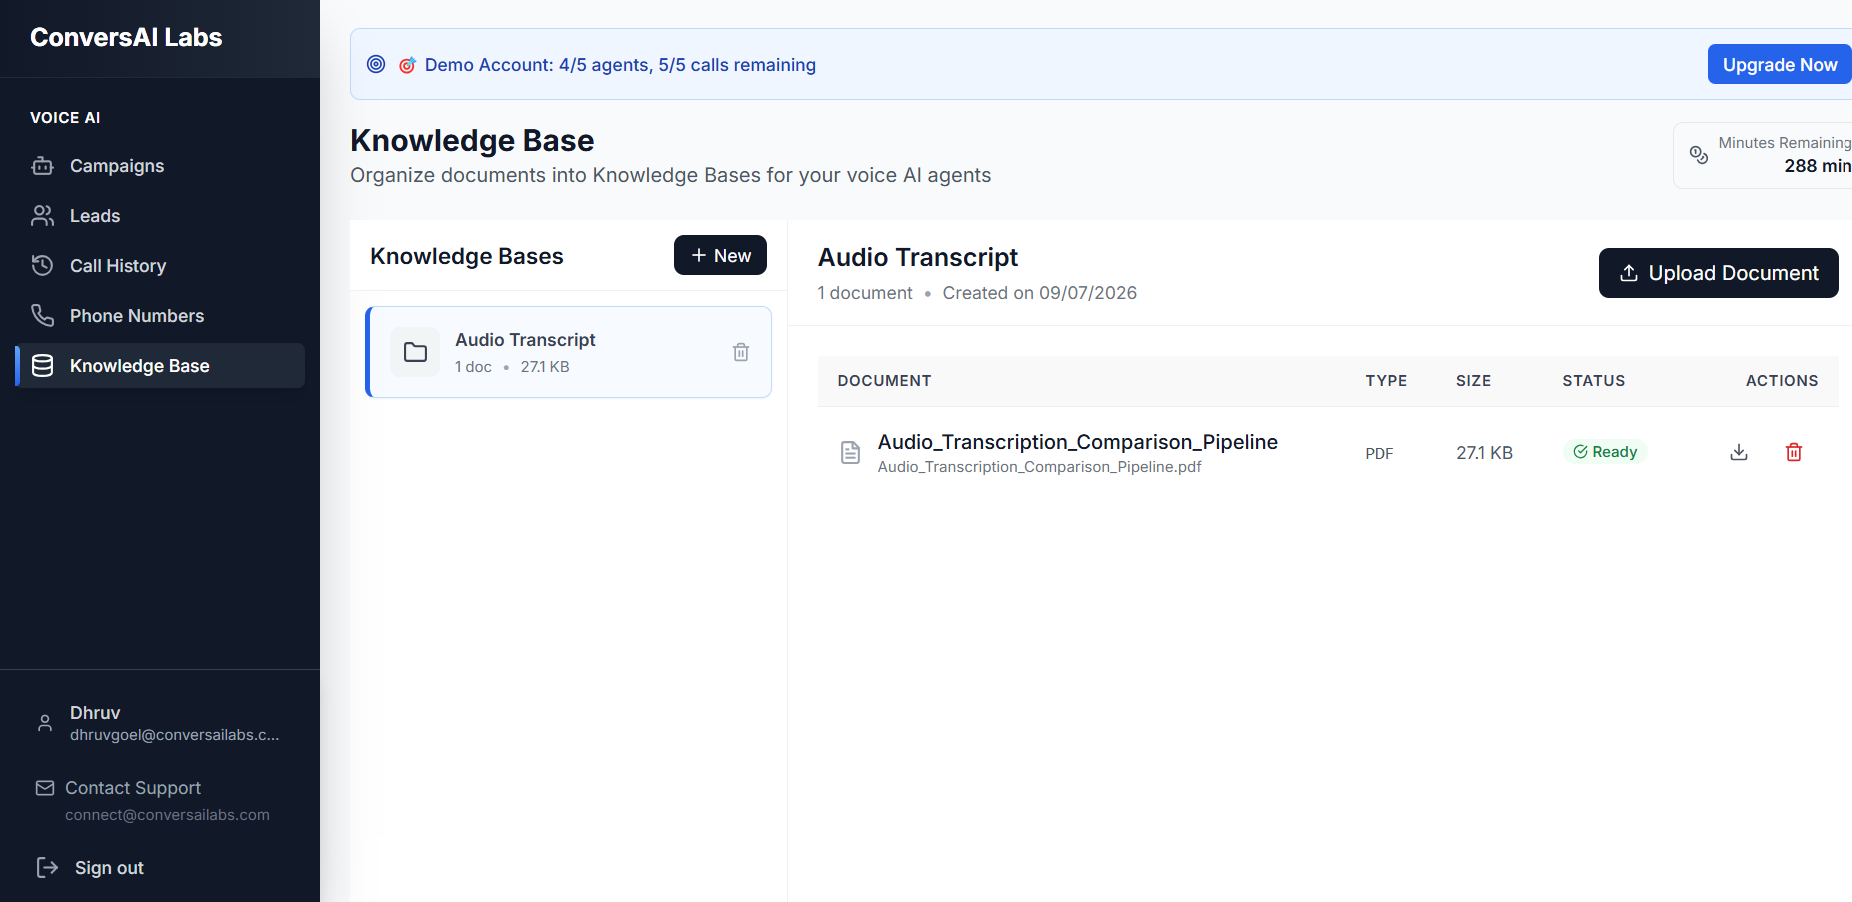Click the ConversAI Labs logo text
Image resolution: width=1852 pixels, height=902 pixels.
(126, 37)
